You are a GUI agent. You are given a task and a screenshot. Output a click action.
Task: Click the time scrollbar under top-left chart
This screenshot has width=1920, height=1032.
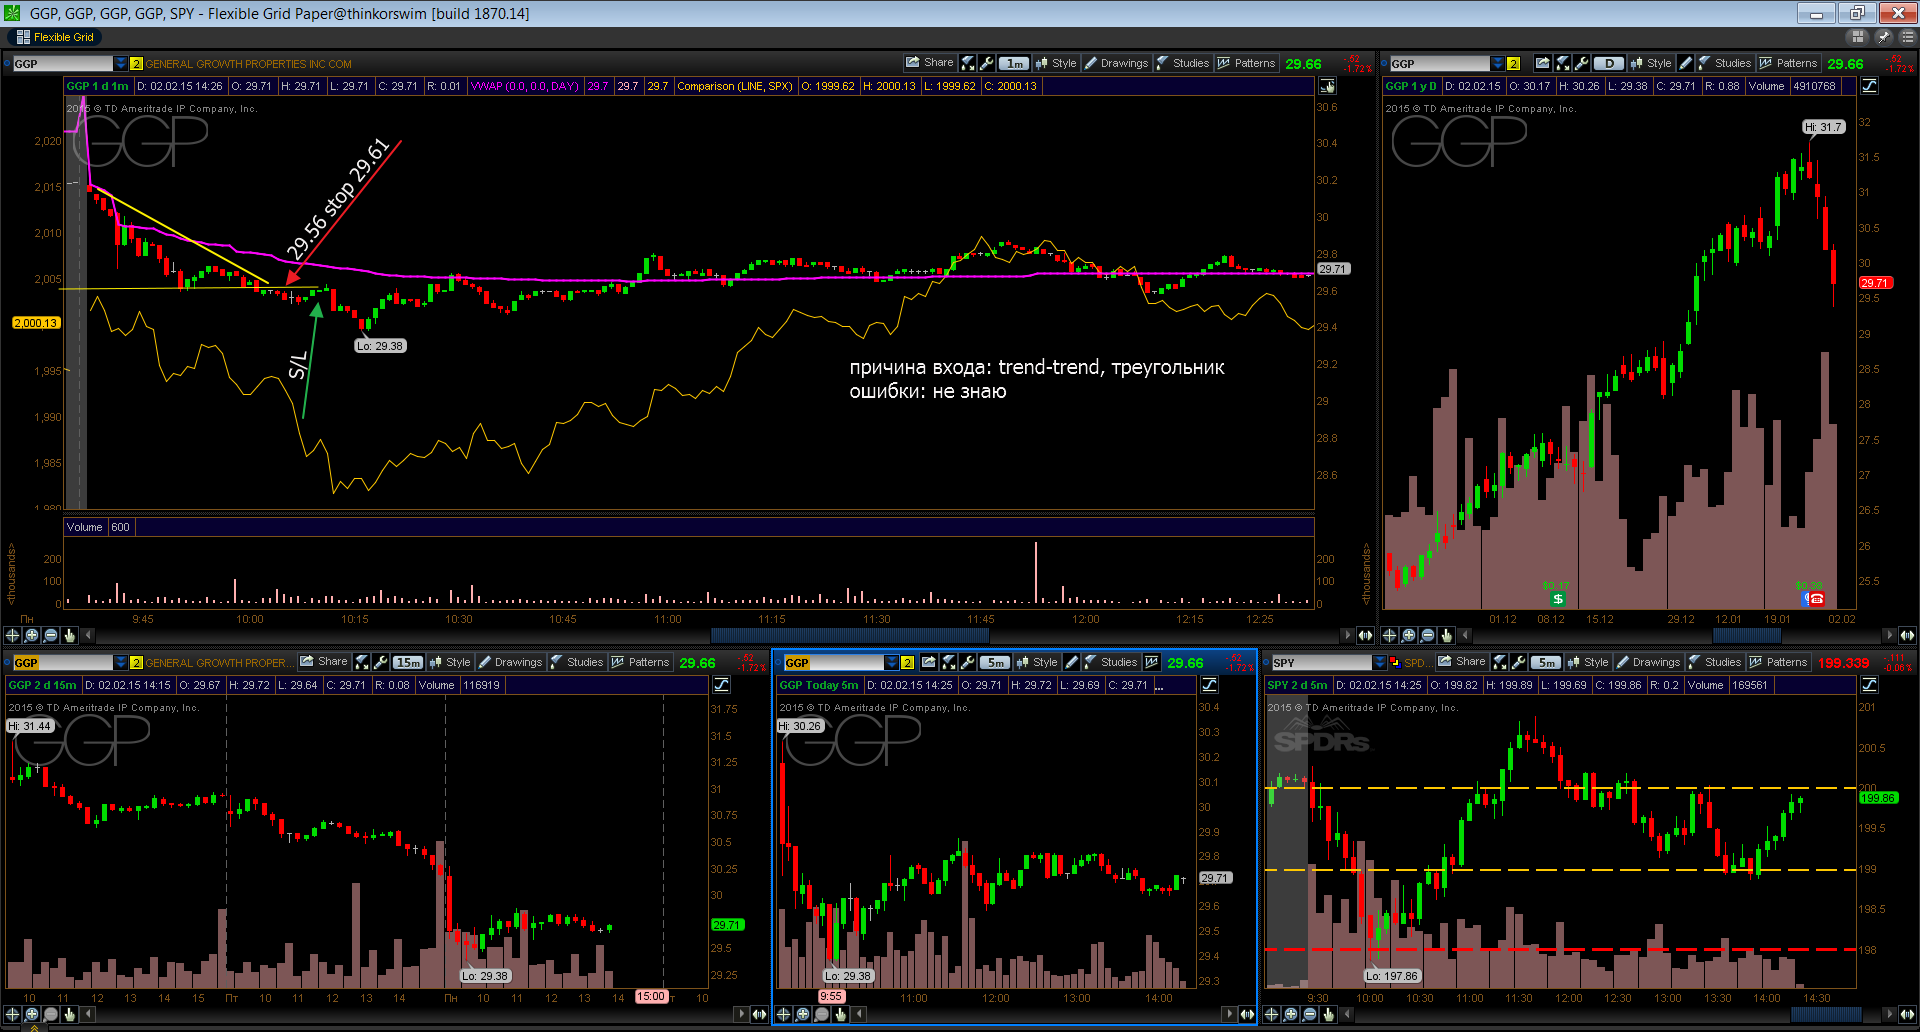point(850,635)
